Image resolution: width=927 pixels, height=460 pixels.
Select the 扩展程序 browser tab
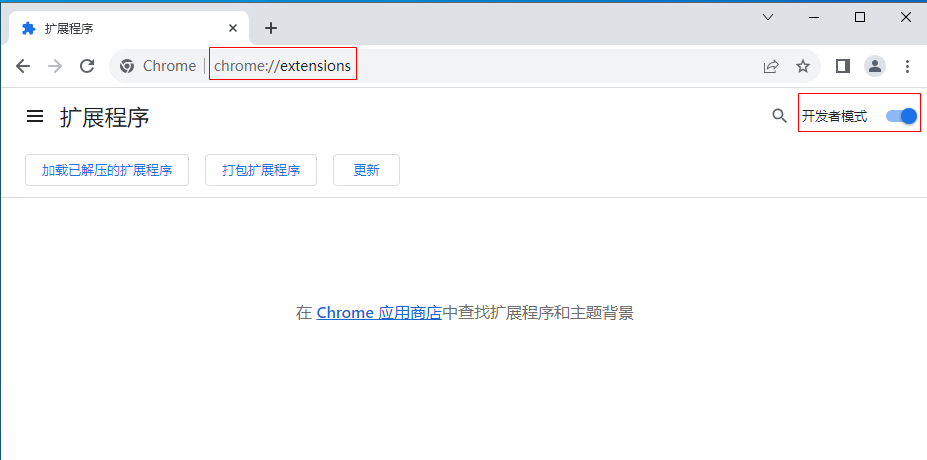tap(128, 28)
